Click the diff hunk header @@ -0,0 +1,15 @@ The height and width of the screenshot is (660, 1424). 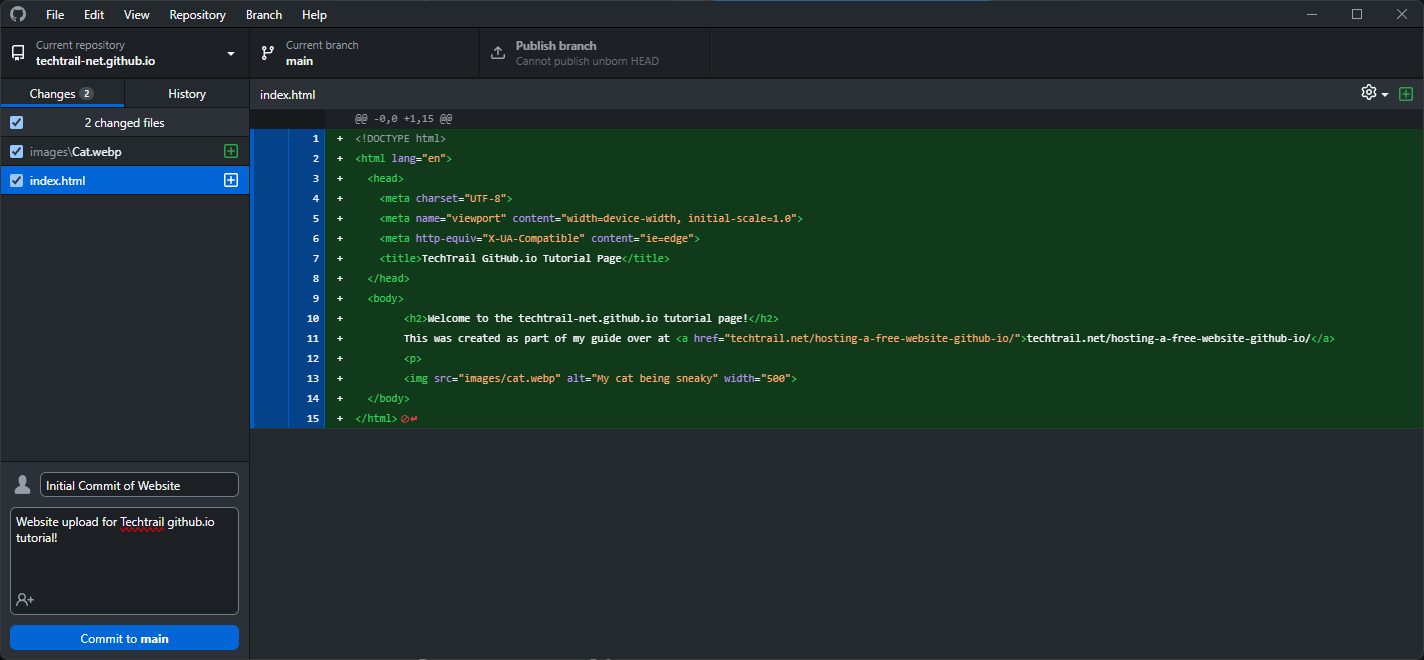(x=403, y=118)
